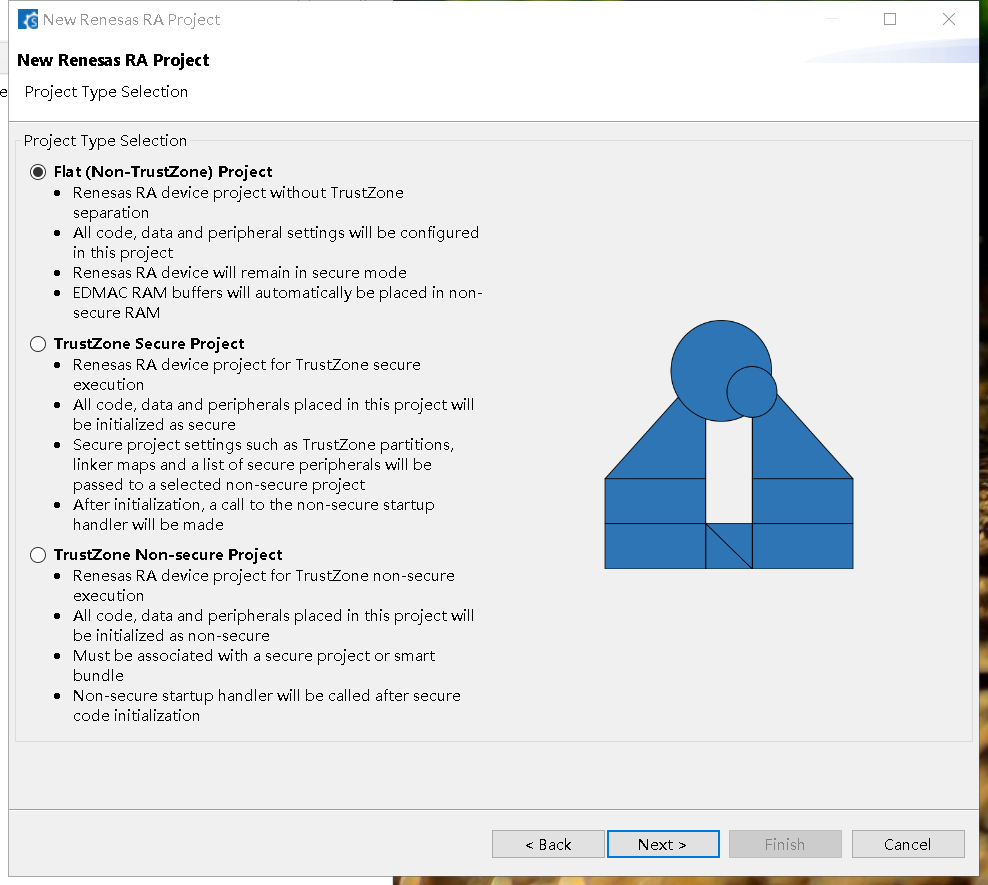988x885 pixels.
Task: Click the bullet ending "be initialized as secure"
Action: 273,414
